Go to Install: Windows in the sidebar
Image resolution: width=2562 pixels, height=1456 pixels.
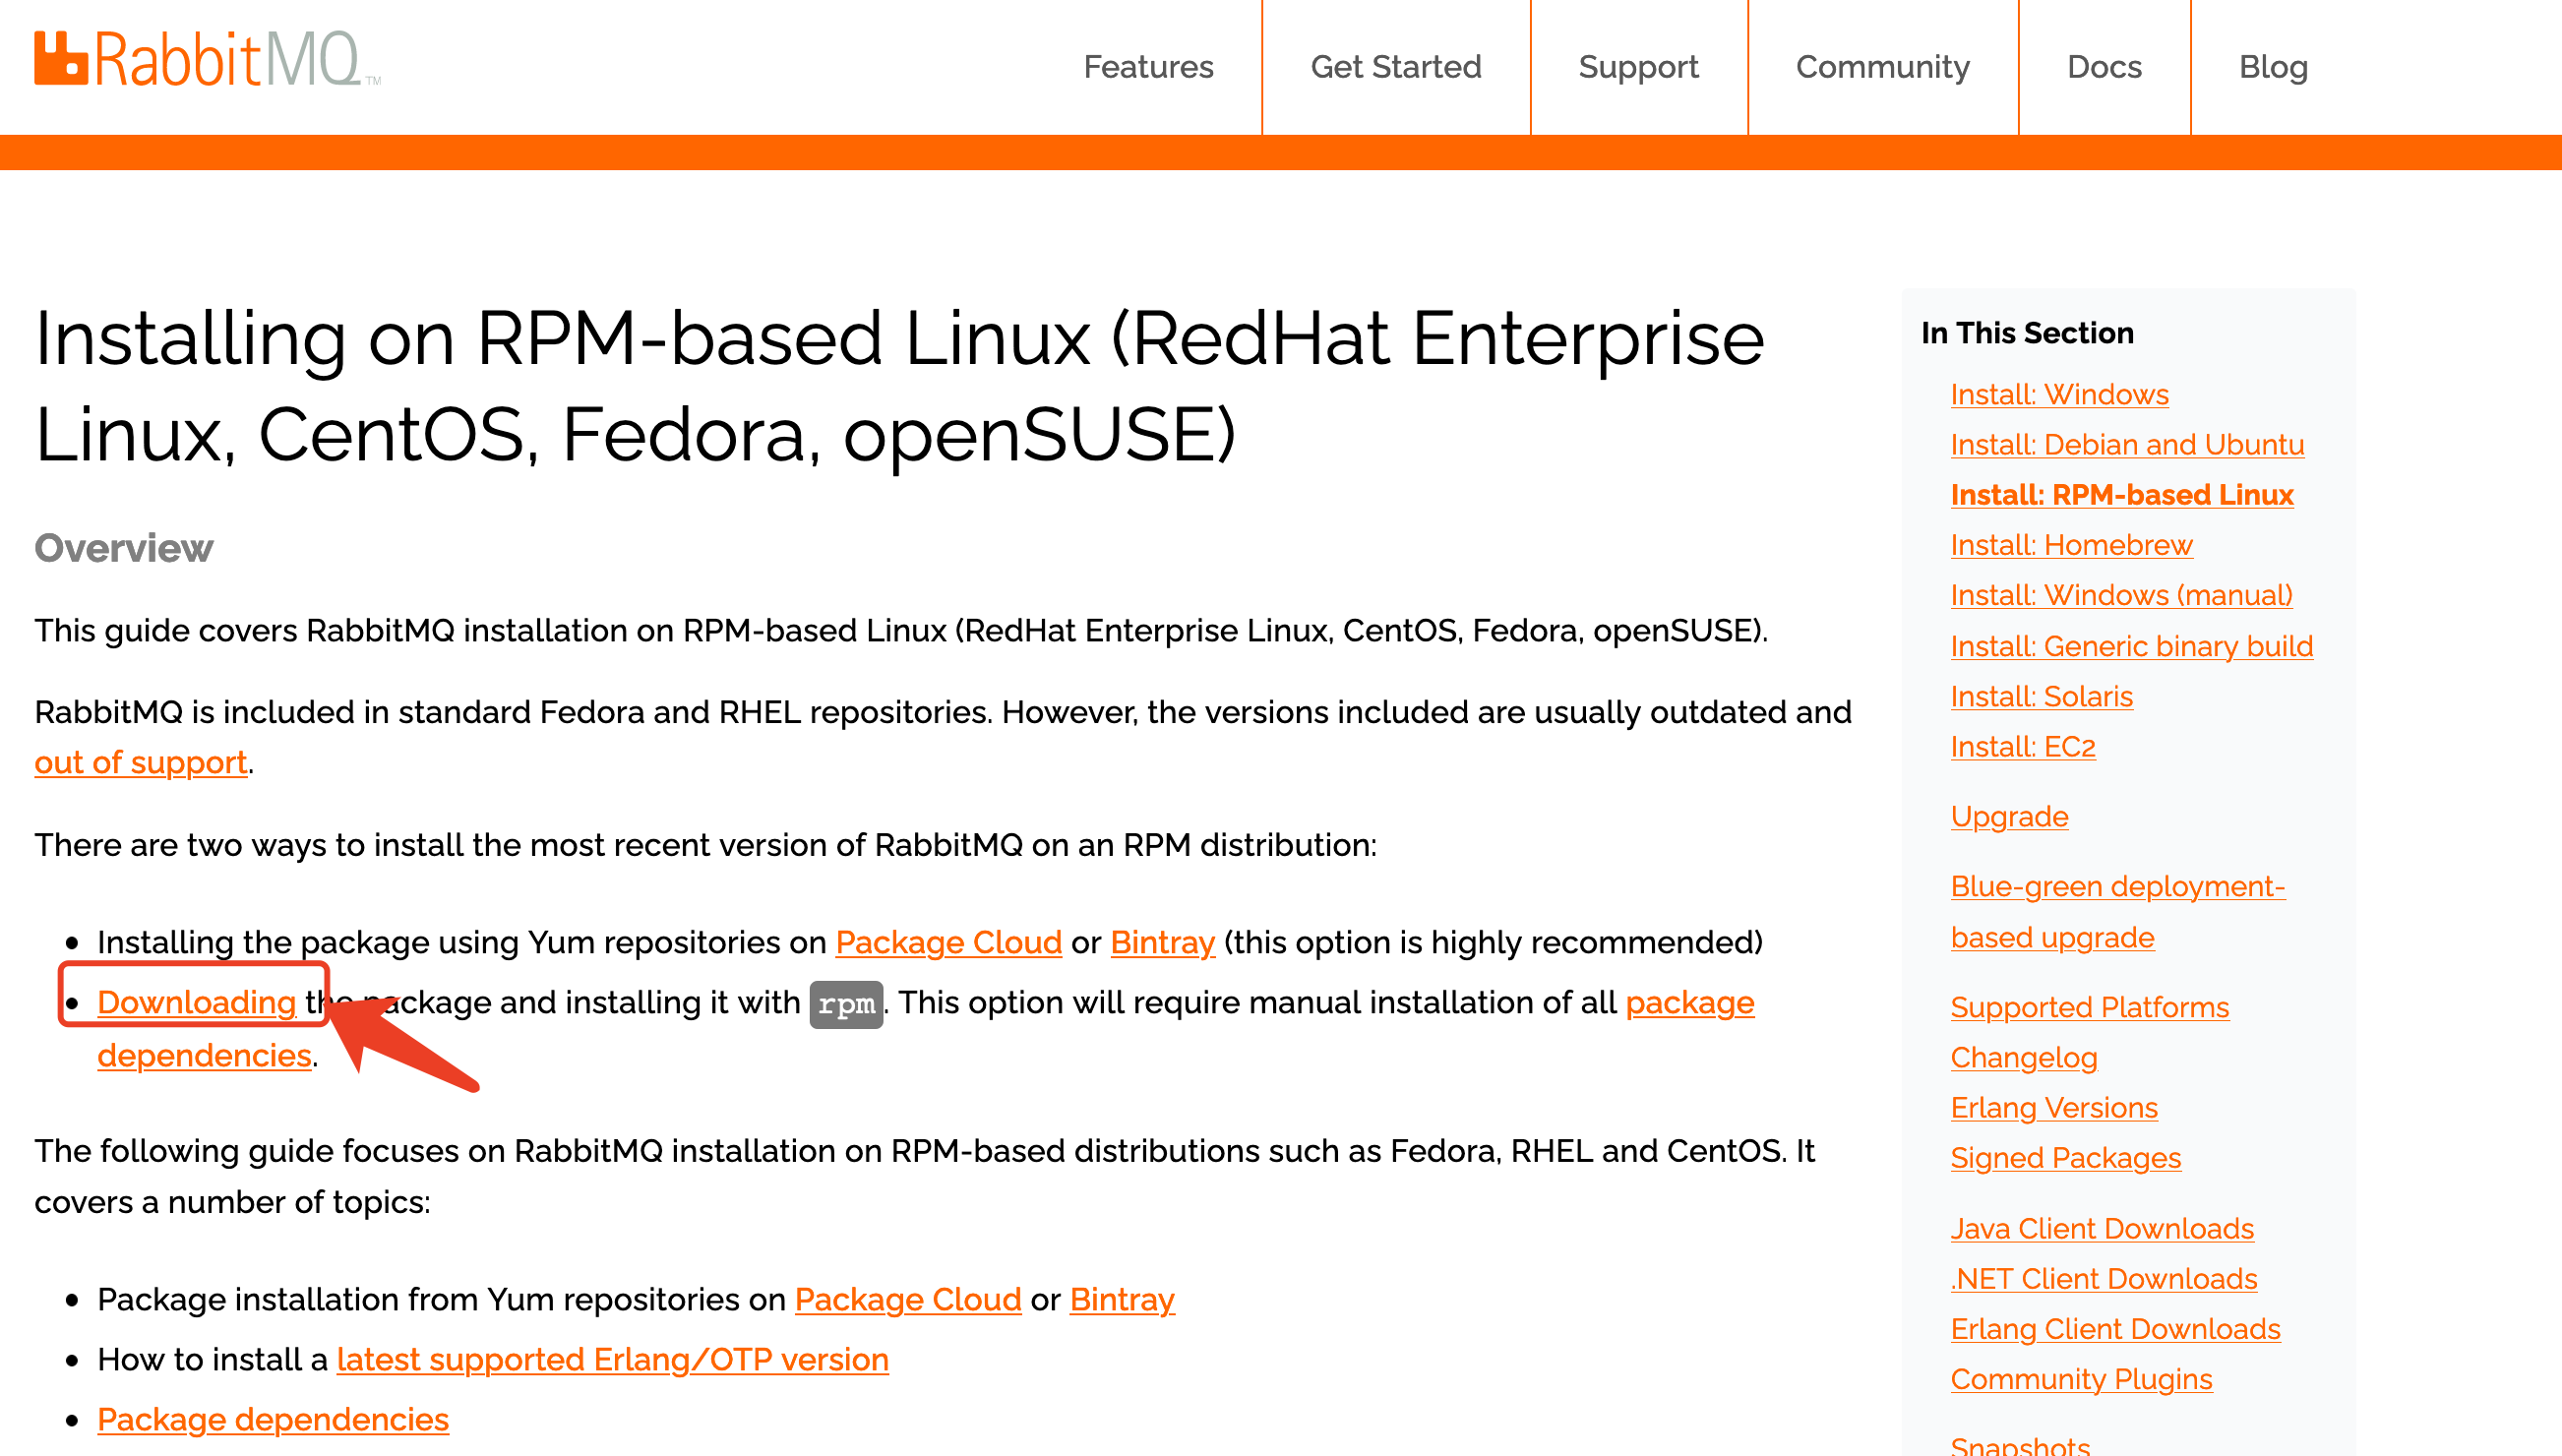2059,395
